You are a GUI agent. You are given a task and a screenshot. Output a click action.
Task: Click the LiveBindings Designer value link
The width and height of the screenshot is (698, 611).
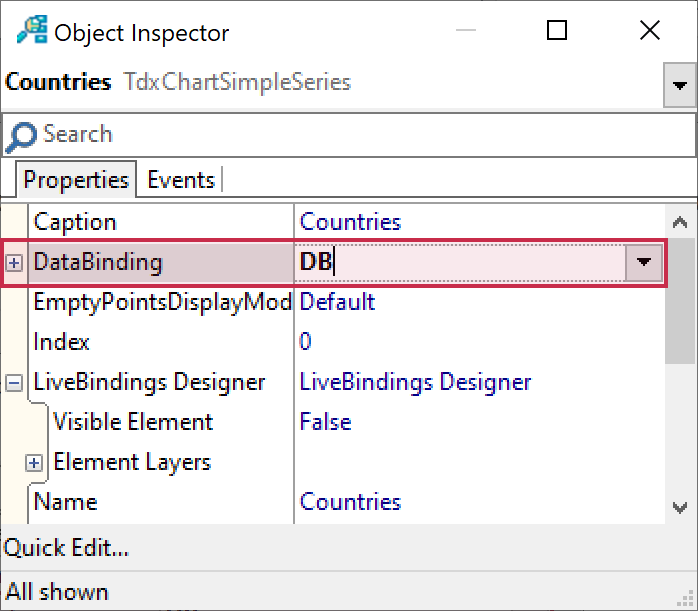(415, 382)
